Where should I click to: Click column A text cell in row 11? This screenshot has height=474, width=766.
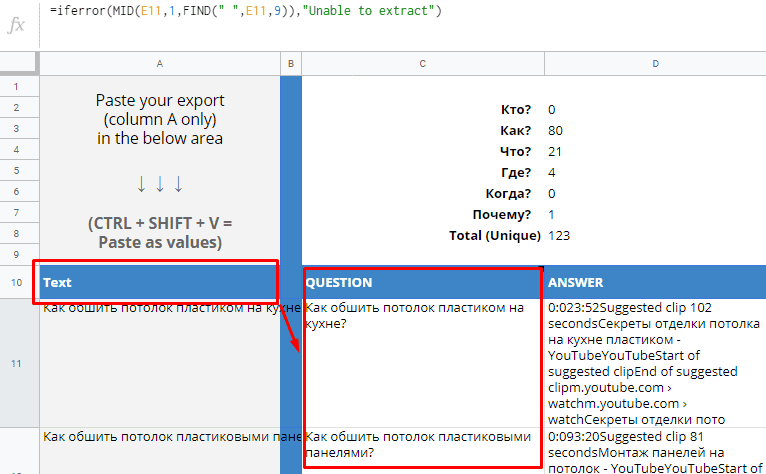160,364
